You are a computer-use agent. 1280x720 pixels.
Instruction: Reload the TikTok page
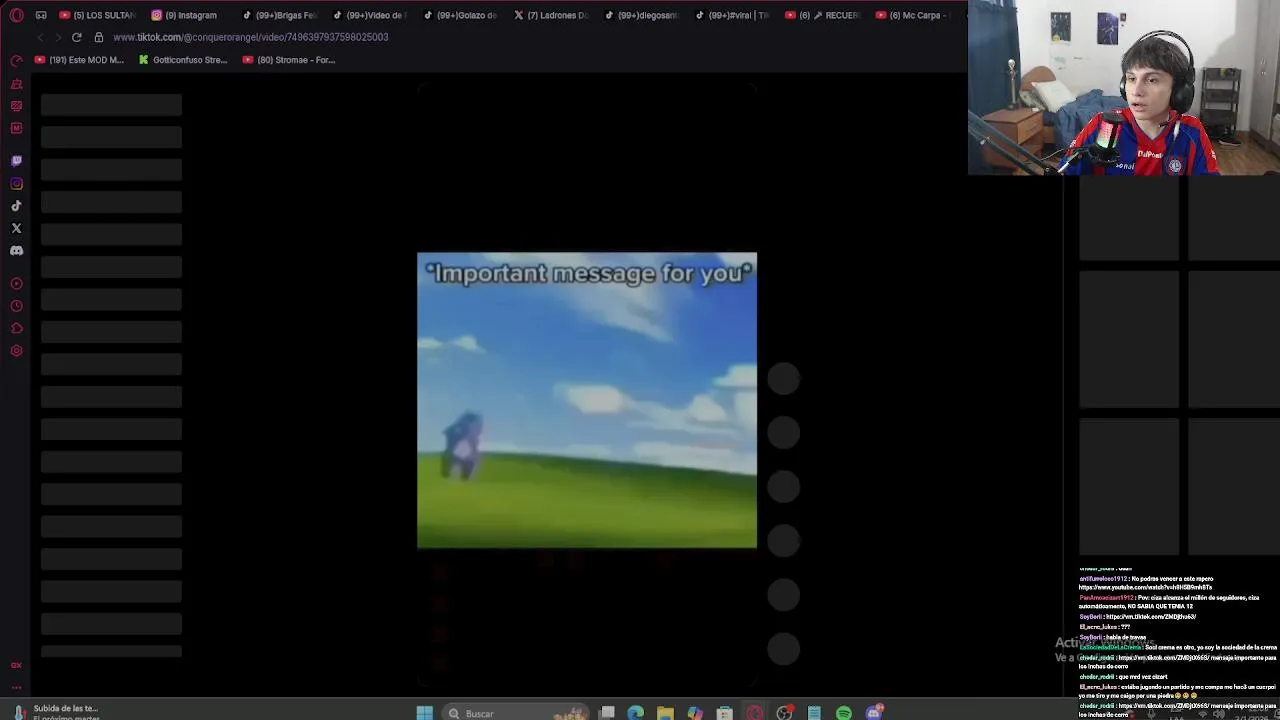76,37
